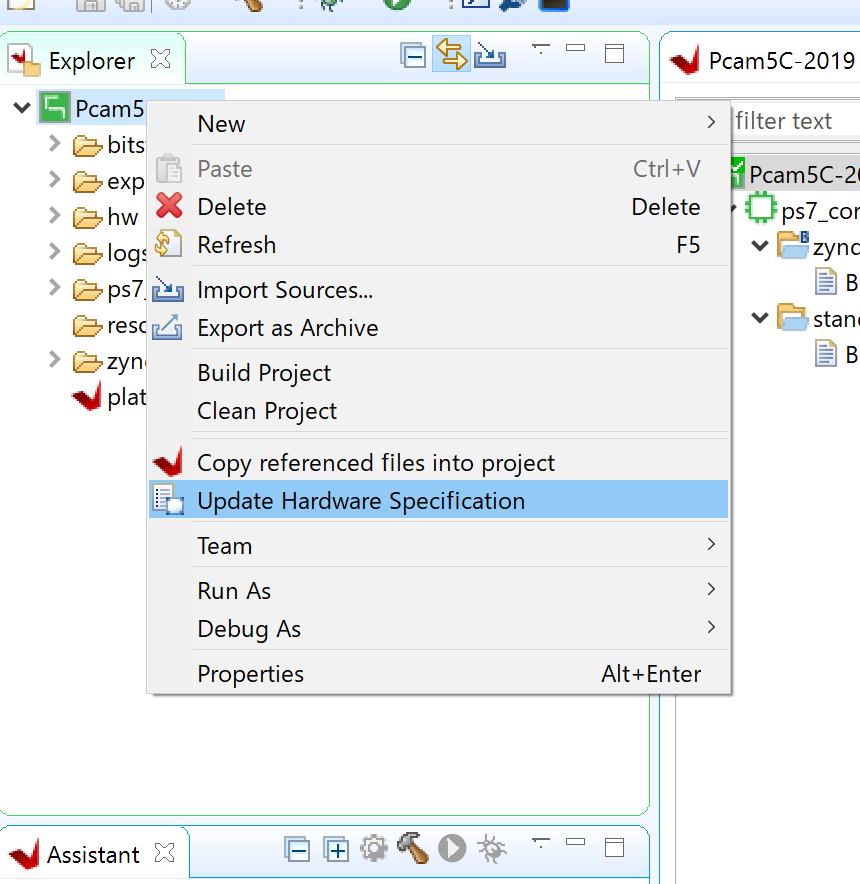The height and width of the screenshot is (884, 860).
Task: Toggle Link with Editor icon in Explorer
Action: coord(451,54)
